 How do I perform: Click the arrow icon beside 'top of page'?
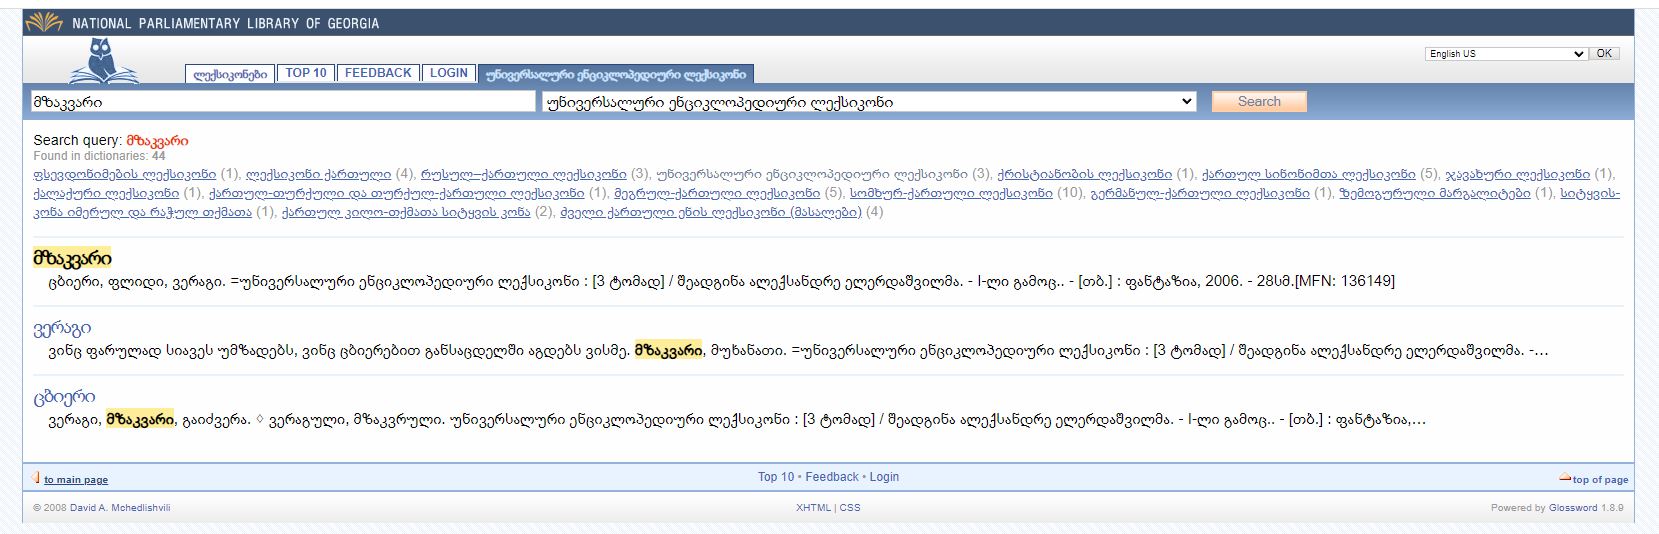(1565, 478)
